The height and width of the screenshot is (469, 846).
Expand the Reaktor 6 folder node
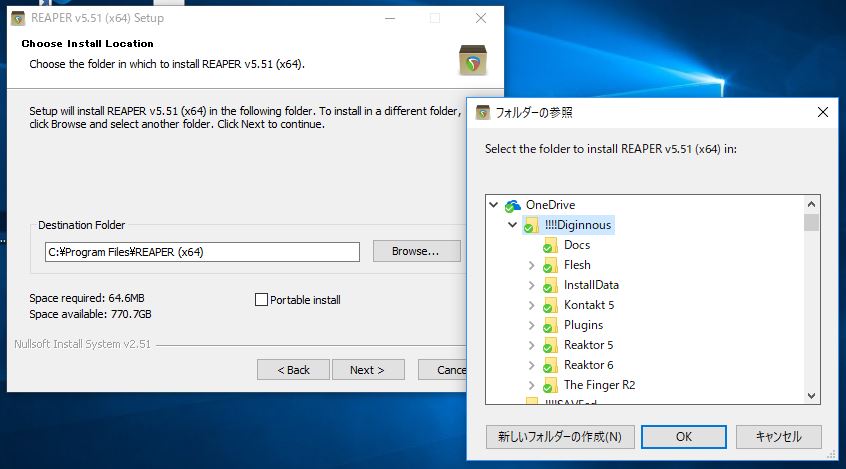[x=531, y=365]
